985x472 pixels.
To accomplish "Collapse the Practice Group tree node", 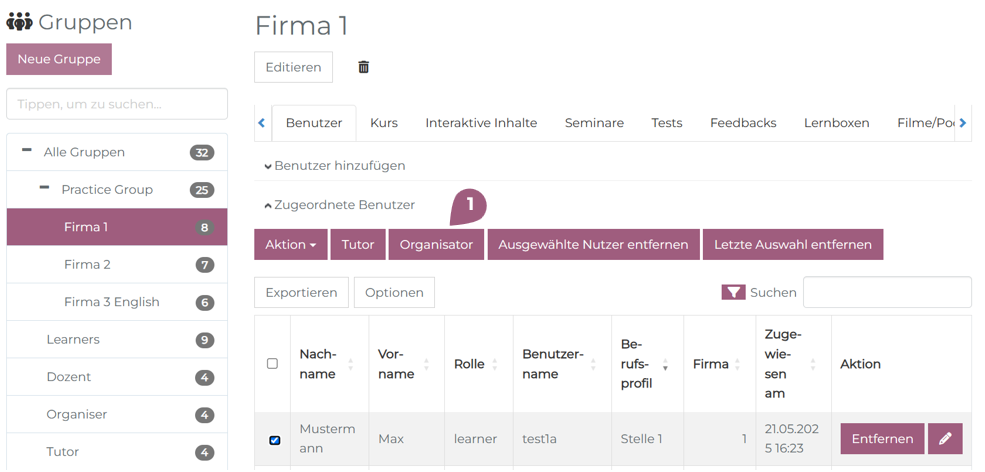I will click(x=44, y=188).
